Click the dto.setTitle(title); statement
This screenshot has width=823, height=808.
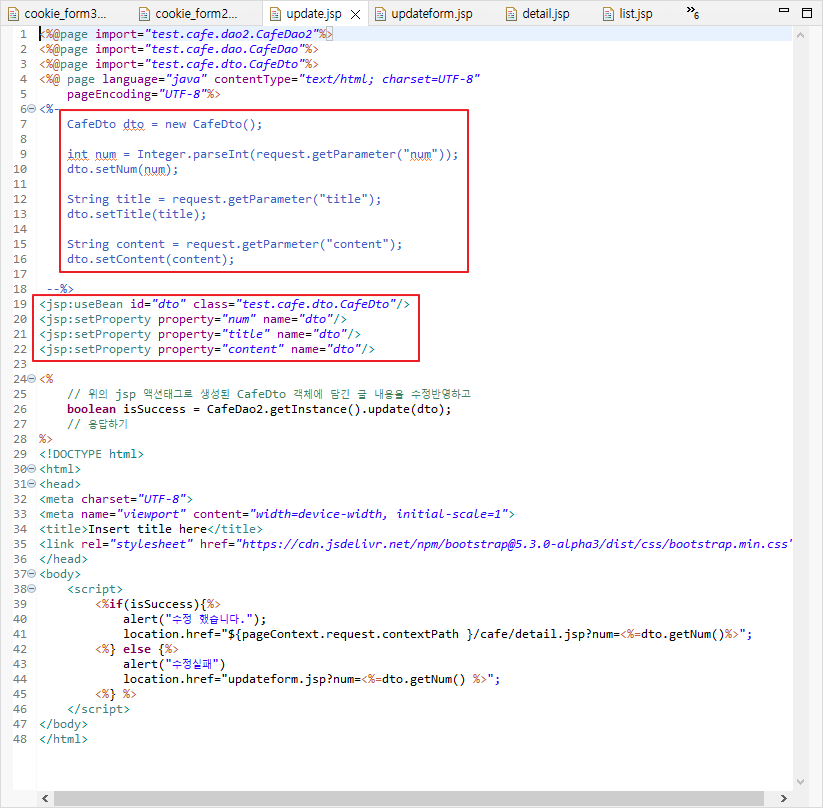coord(136,214)
